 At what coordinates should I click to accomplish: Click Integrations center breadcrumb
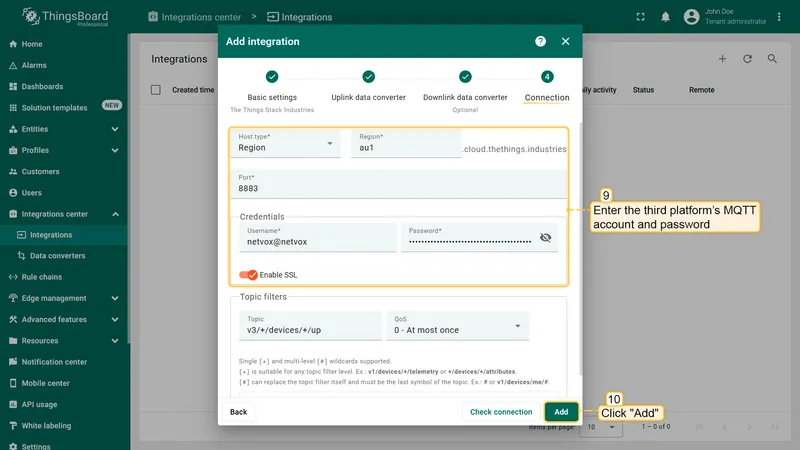point(195,17)
